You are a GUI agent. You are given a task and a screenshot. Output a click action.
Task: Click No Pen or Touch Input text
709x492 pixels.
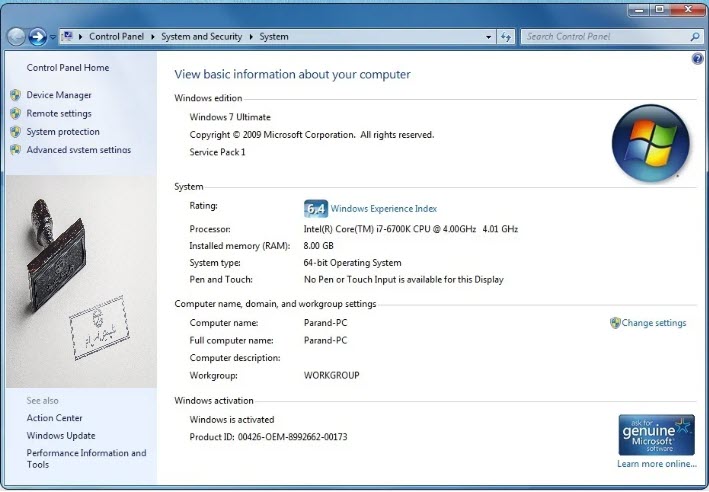(404, 279)
